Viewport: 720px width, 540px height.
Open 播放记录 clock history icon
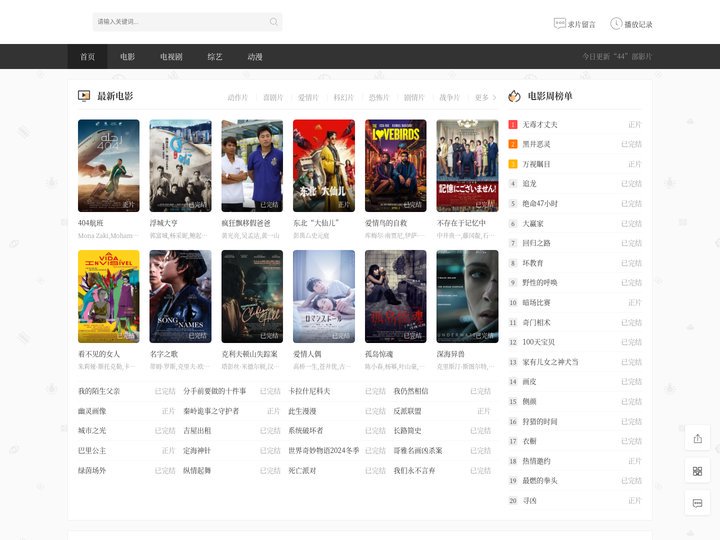(616, 23)
